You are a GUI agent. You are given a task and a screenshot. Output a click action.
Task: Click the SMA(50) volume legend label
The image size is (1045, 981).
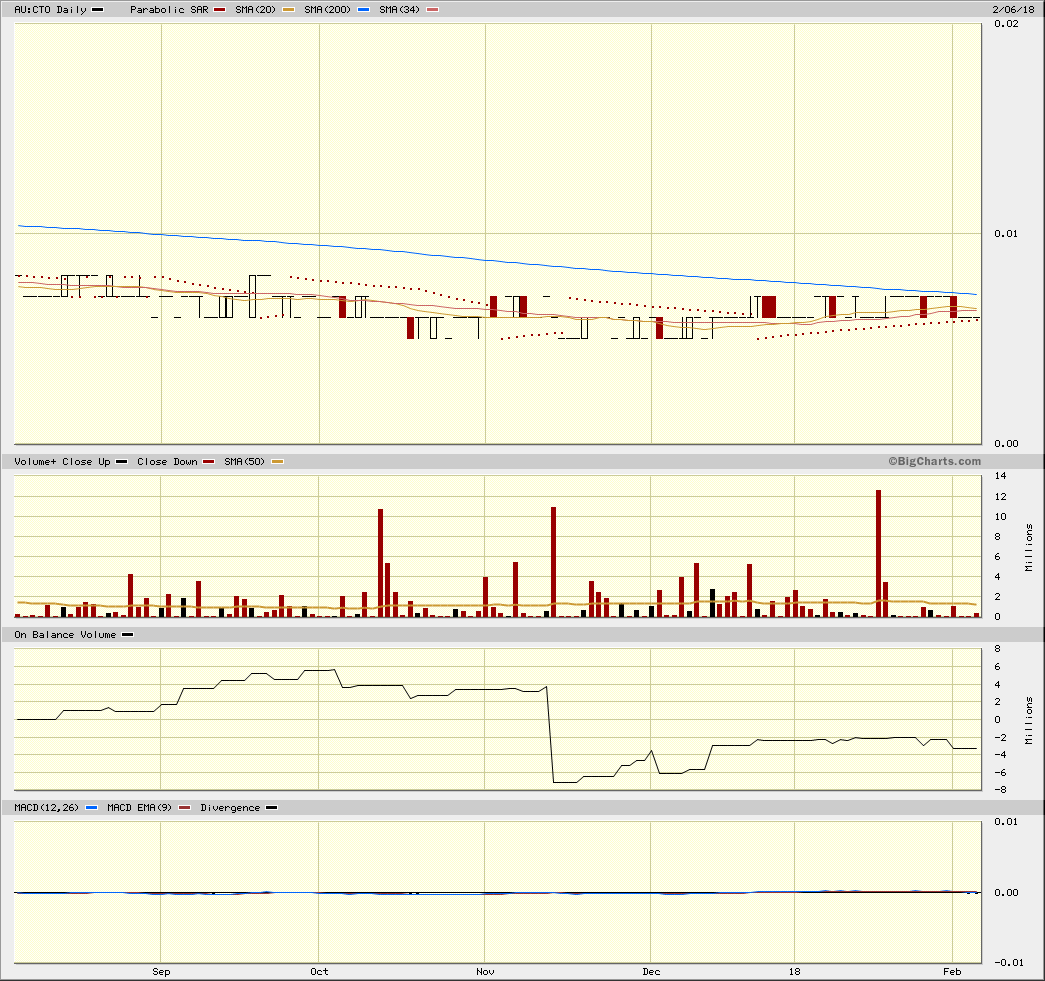(x=244, y=461)
